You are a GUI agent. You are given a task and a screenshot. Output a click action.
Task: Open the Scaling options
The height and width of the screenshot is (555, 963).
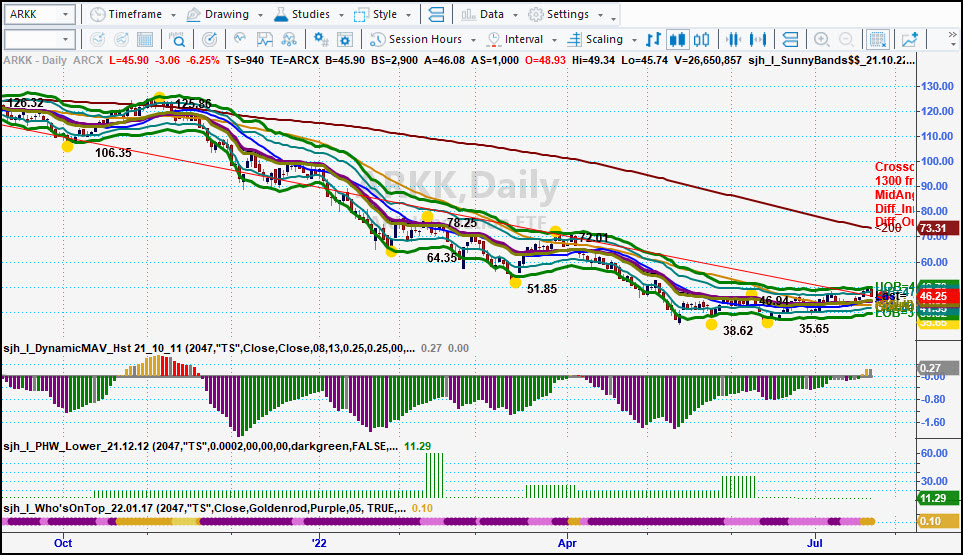coord(595,39)
